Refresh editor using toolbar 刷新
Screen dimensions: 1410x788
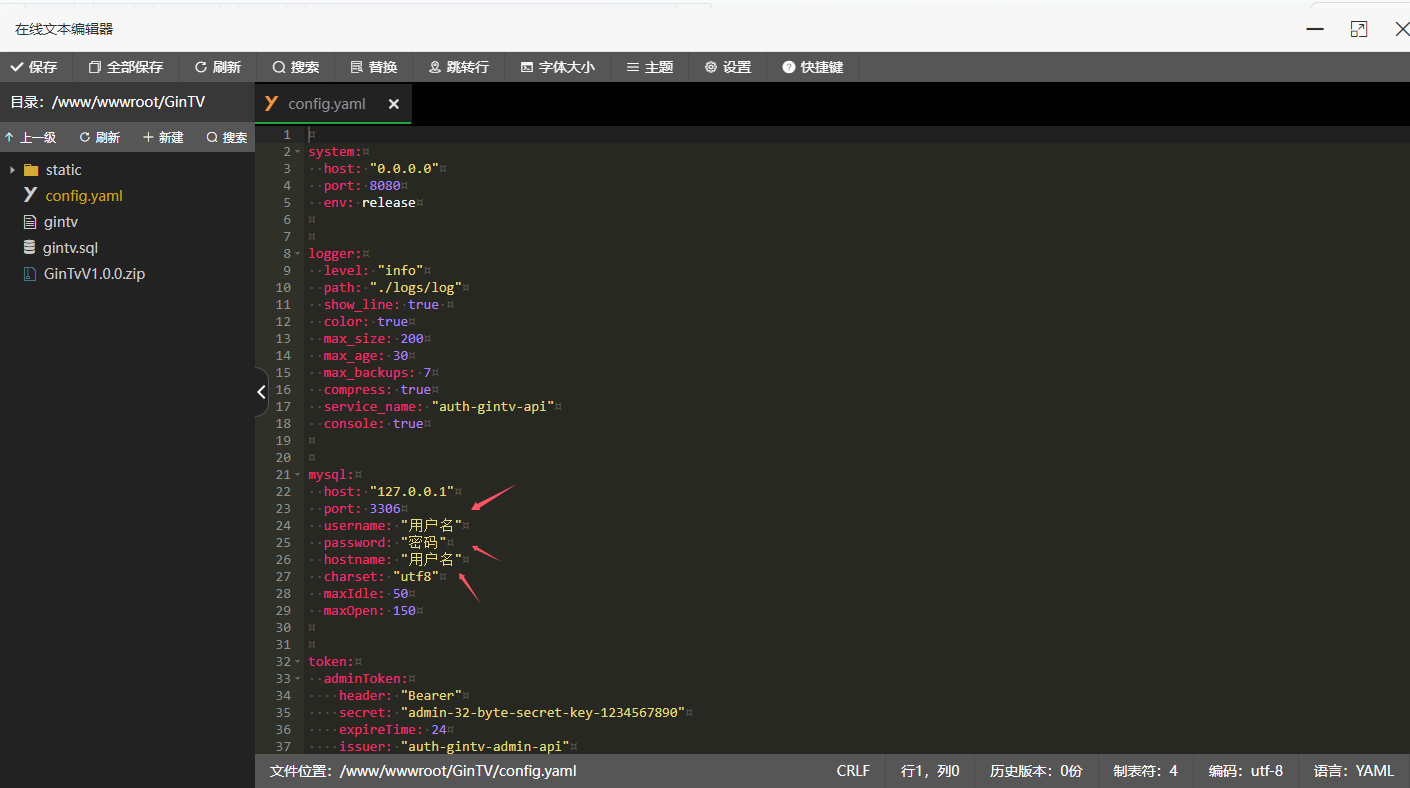pos(218,67)
